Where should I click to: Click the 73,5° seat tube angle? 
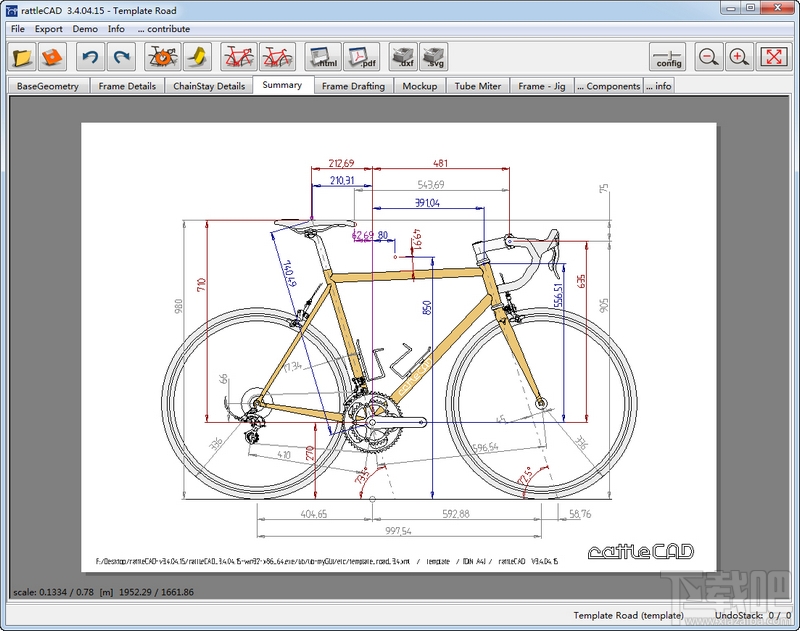(x=362, y=476)
